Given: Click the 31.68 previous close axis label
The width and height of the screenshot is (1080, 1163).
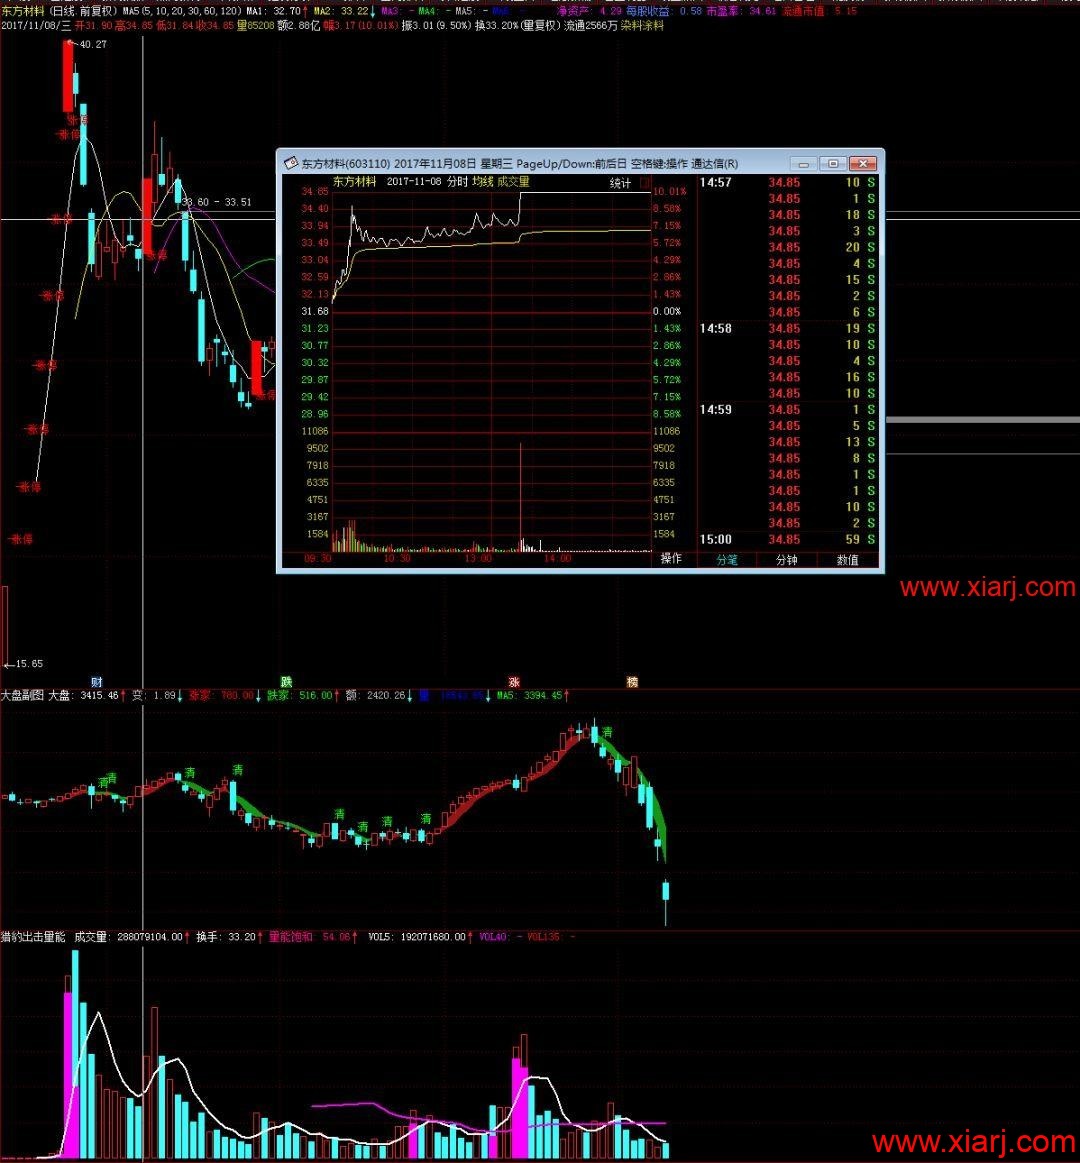Looking at the screenshot, I should (x=315, y=311).
